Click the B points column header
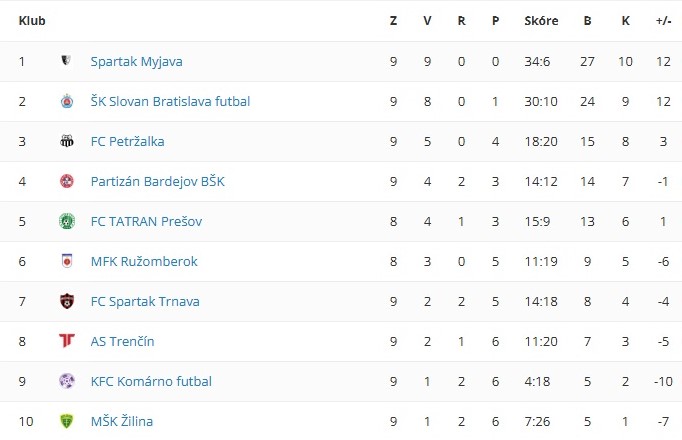The height and width of the screenshot is (440, 682). tap(587, 20)
